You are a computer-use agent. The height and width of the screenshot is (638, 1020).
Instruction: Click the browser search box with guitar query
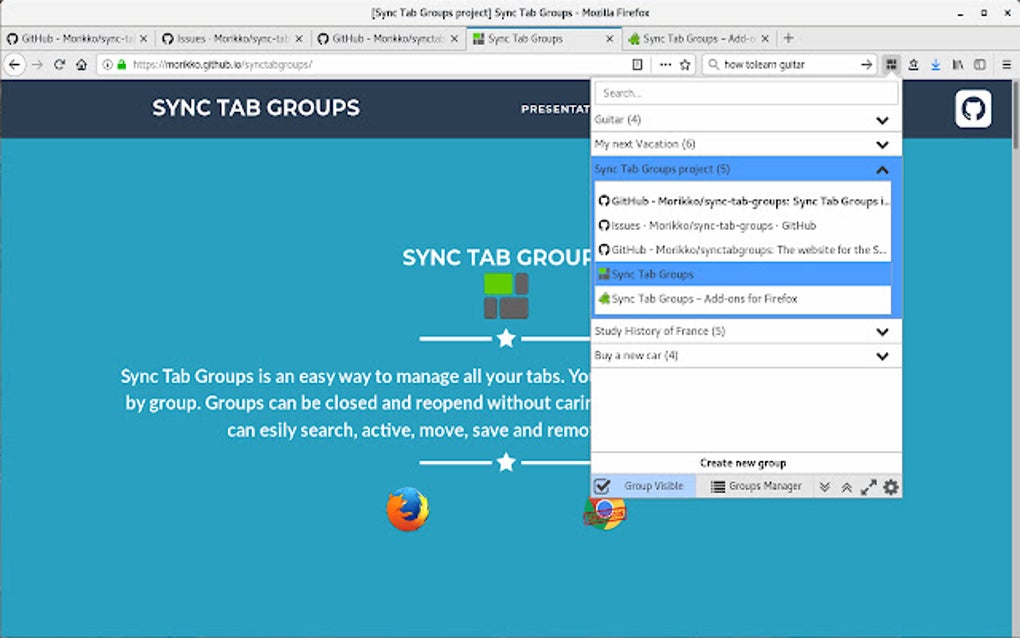pyautogui.click(x=789, y=64)
